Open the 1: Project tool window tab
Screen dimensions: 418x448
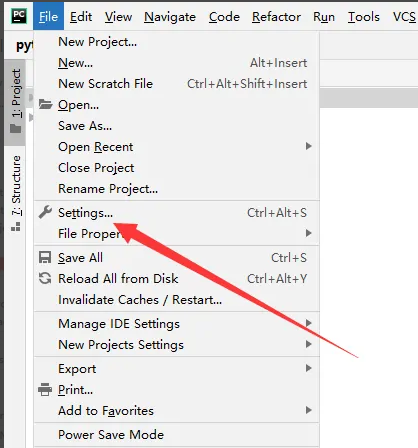click(x=15, y=102)
